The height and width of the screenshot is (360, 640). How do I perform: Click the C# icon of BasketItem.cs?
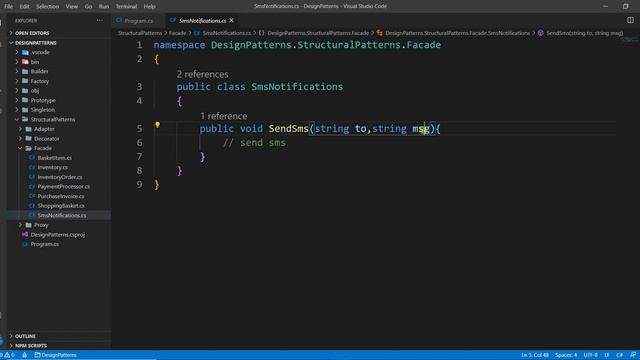(x=32, y=158)
